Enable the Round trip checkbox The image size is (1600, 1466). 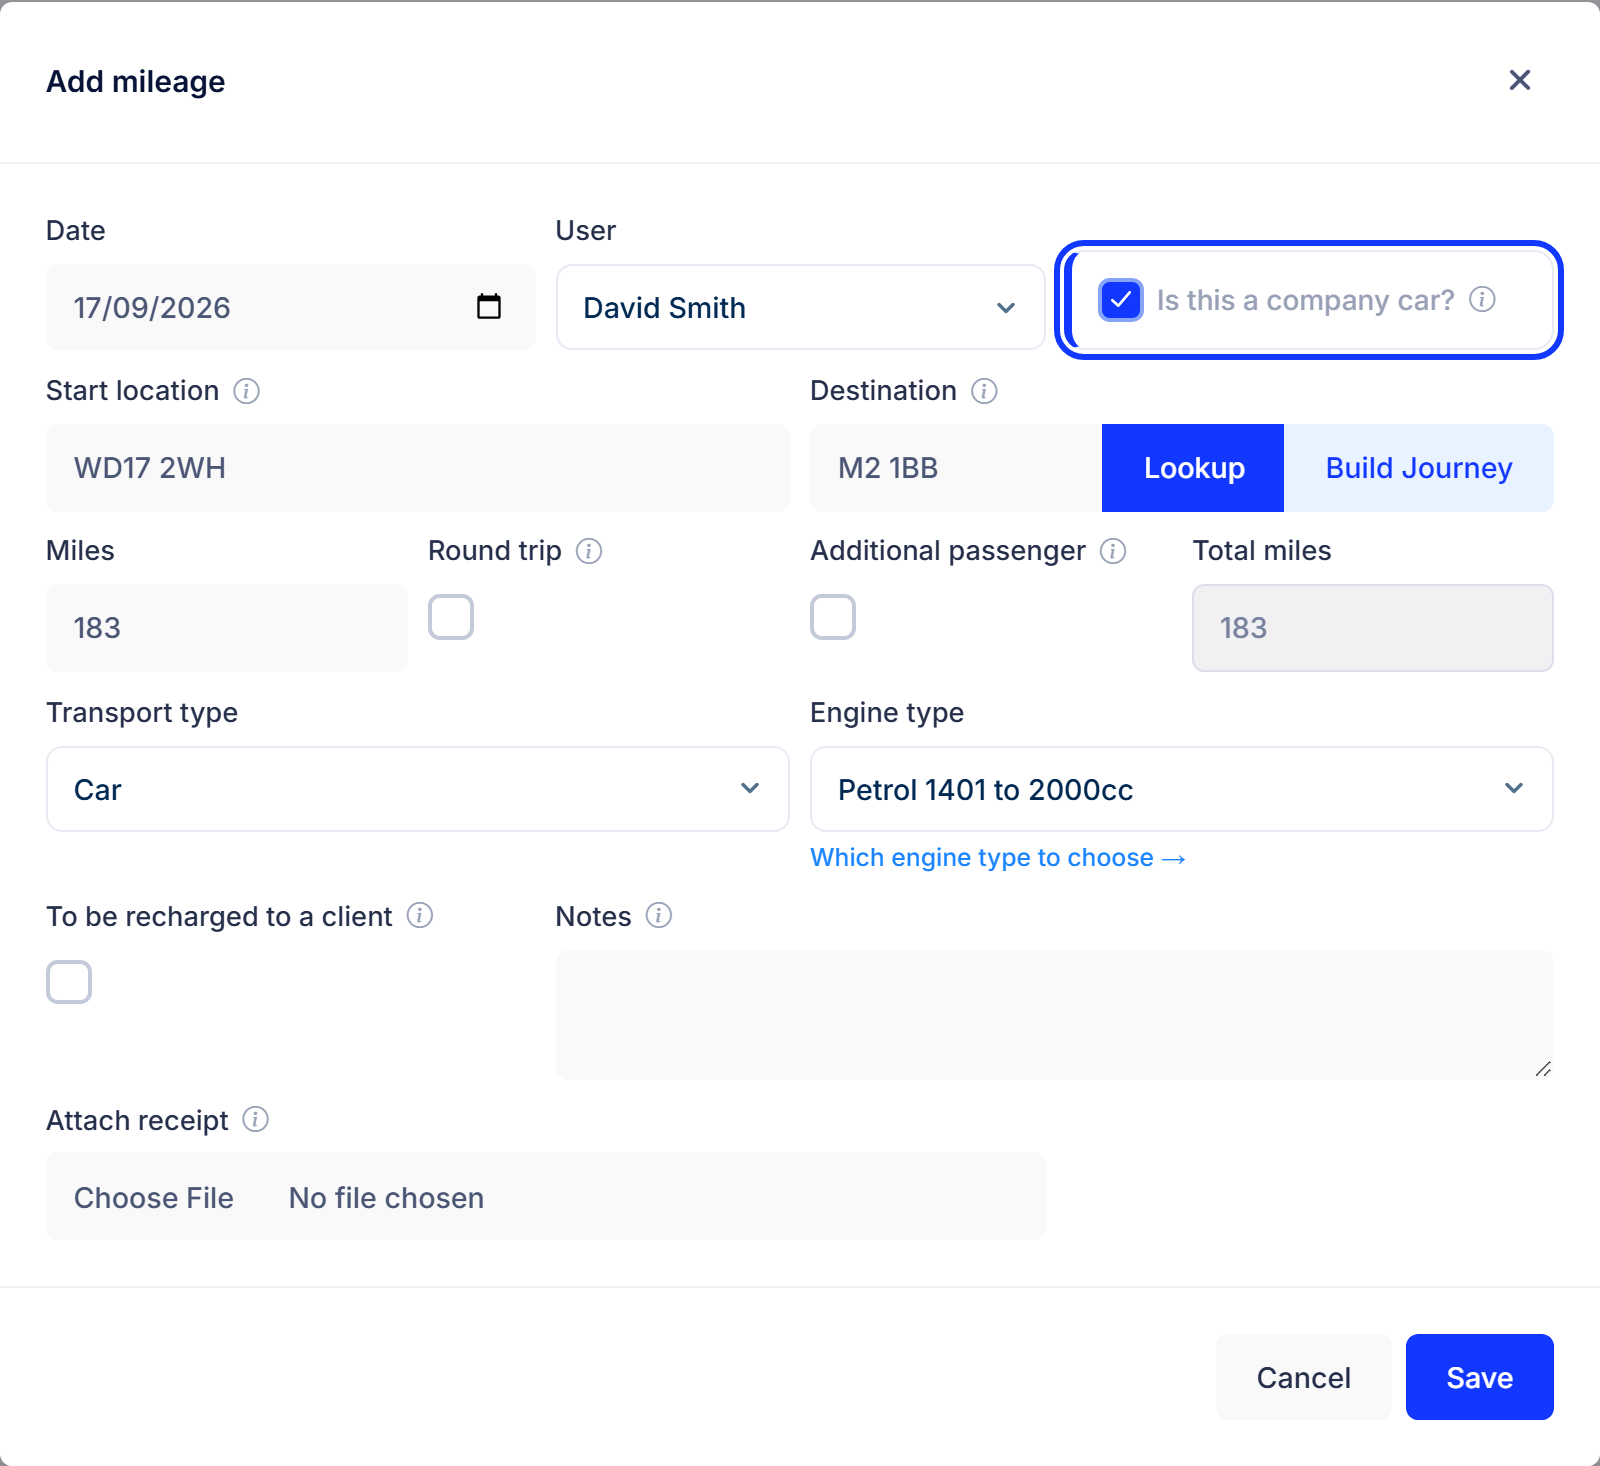451,617
